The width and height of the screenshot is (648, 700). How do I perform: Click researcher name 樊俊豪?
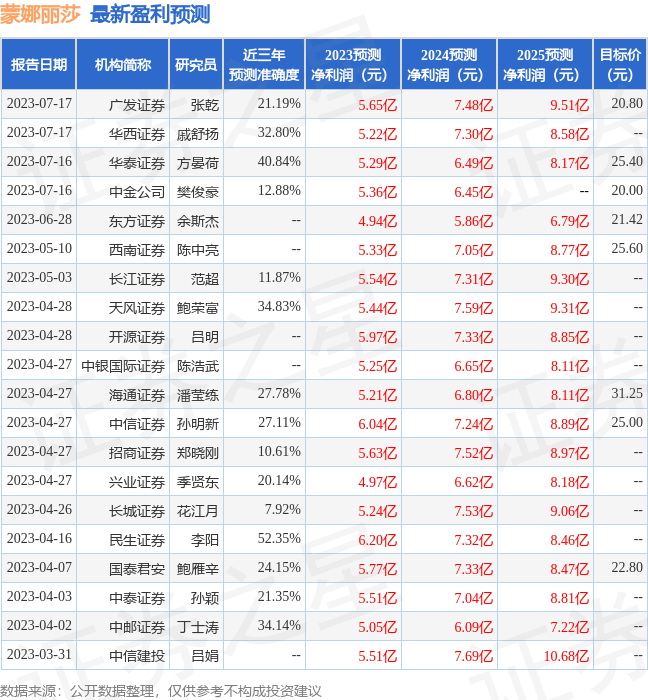(198, 192)
